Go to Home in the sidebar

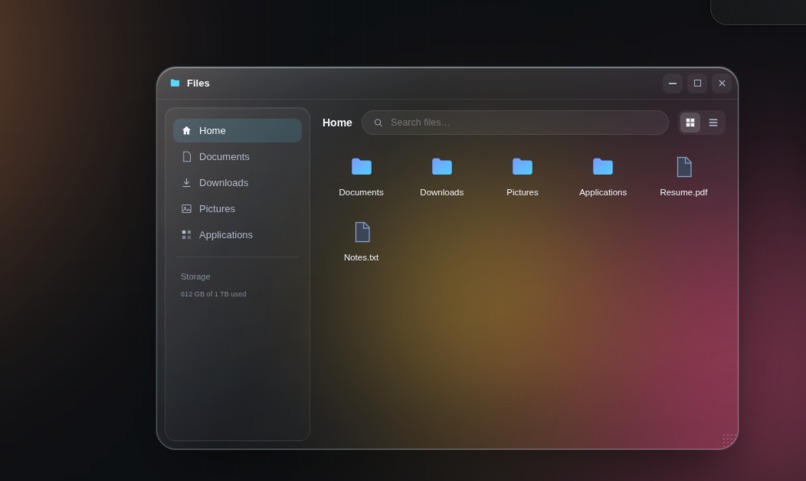237,131
